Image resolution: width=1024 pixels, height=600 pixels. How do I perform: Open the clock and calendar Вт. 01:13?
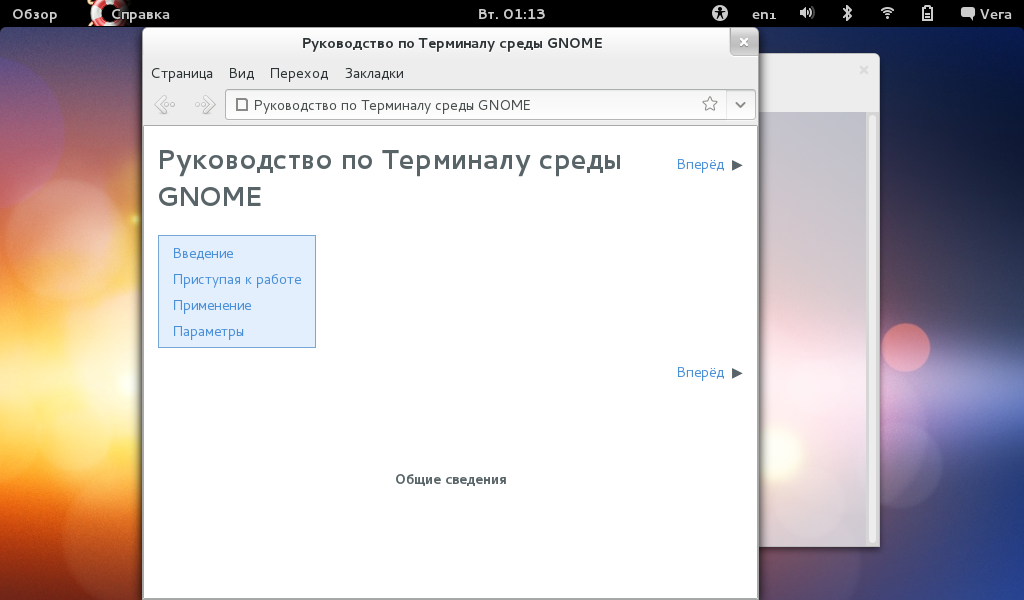[511, 14]
